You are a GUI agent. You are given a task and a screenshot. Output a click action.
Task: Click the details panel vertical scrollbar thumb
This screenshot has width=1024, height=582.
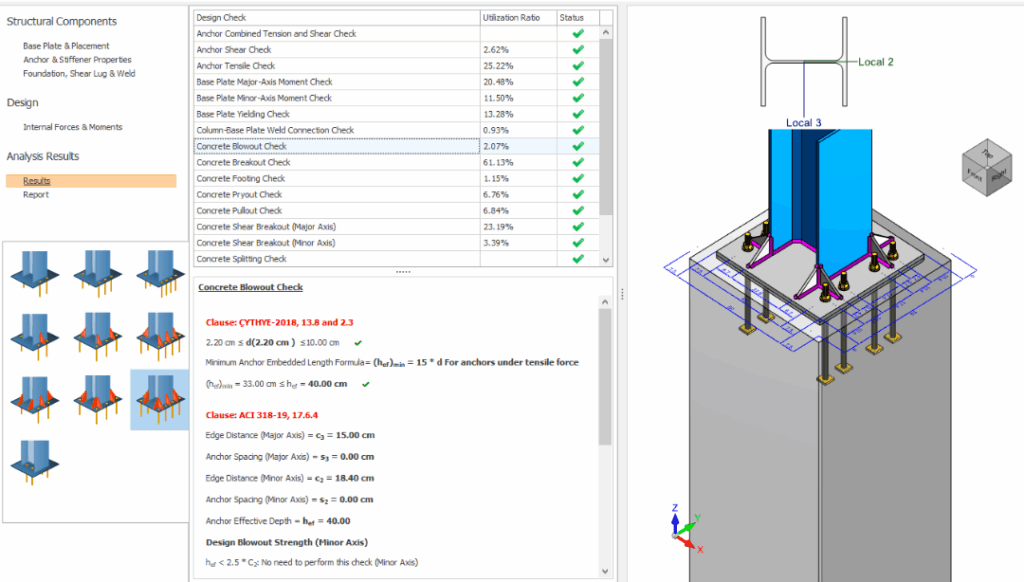point(604,375)
